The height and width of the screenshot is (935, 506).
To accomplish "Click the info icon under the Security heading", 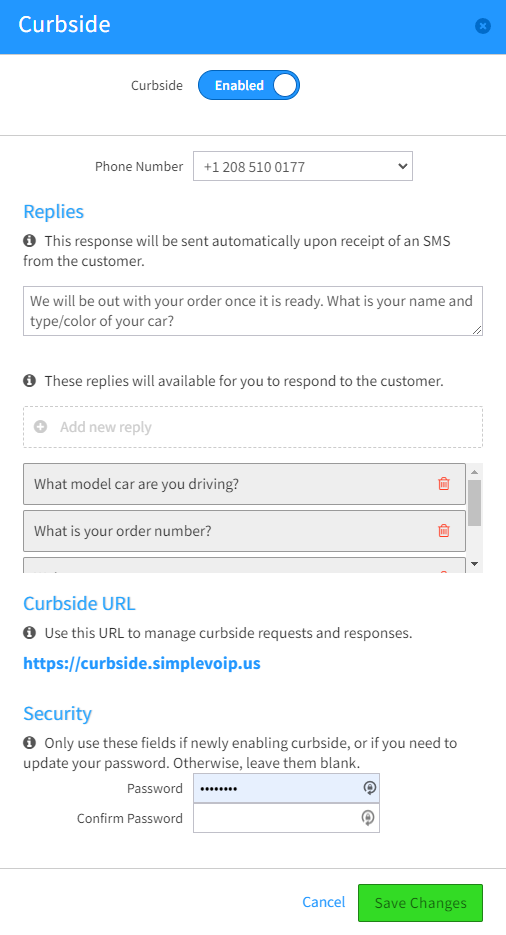I will pos(29,743).
